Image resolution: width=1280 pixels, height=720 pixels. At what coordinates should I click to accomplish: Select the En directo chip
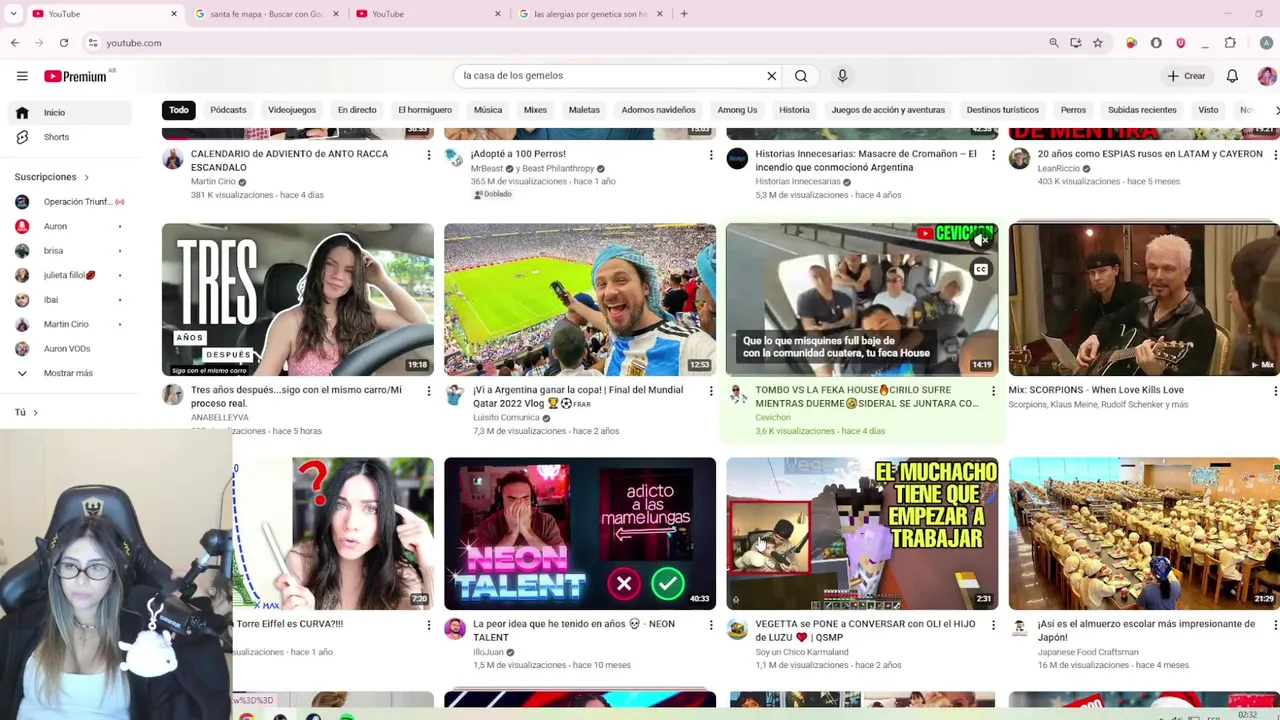point(357,110)
